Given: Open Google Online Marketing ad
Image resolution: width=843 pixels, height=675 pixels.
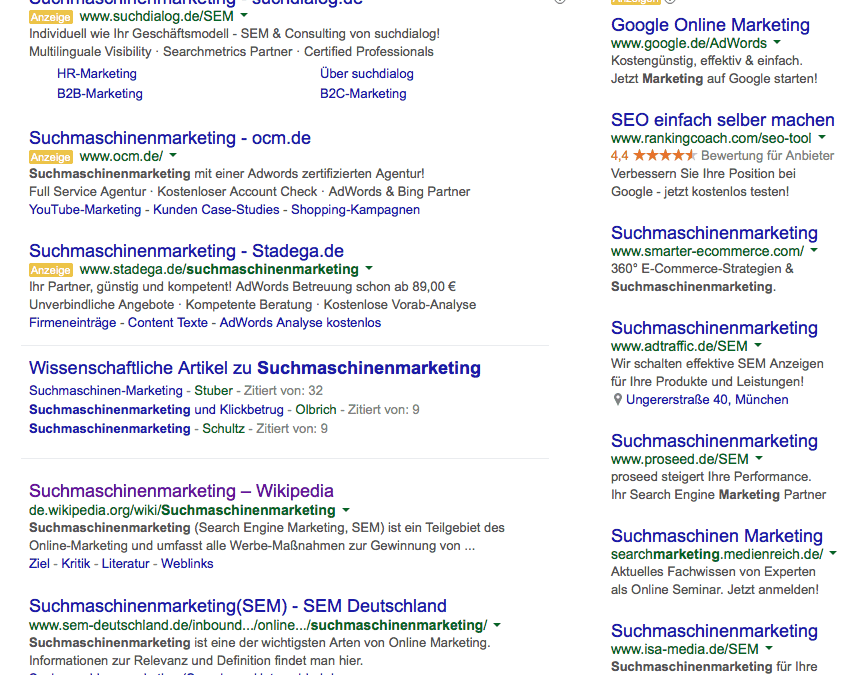Looking at the screenshot, I should tap(710, 25).
